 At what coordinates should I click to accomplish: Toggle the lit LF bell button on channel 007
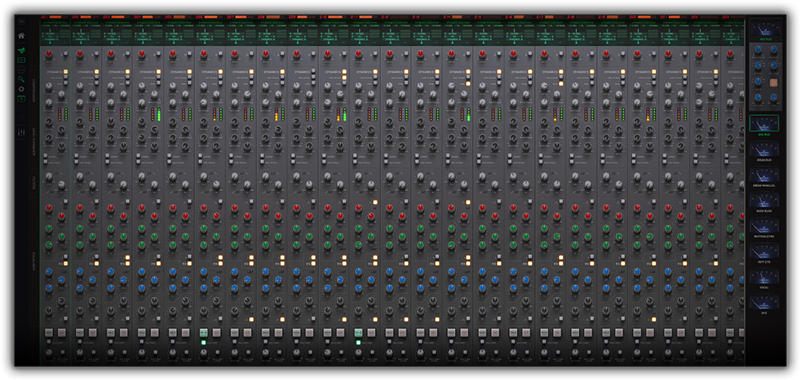251,319
